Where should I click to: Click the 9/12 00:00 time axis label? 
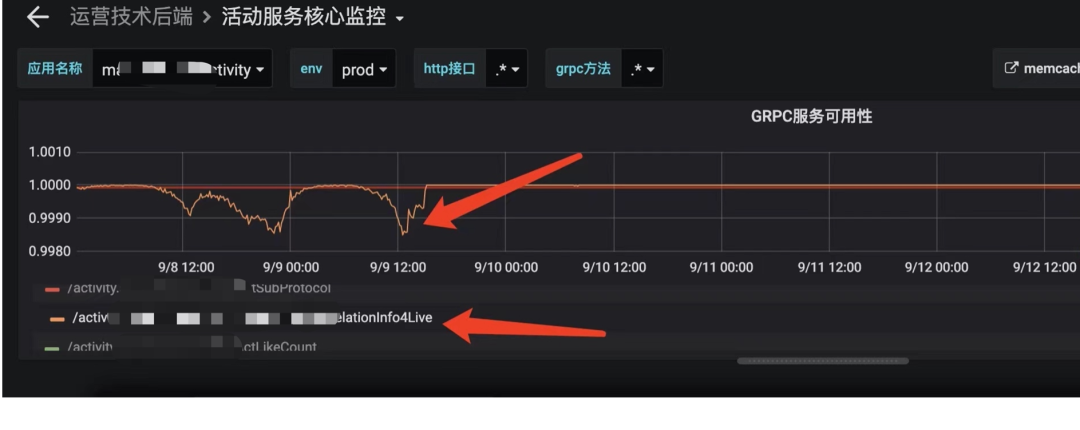click(937, 267)
